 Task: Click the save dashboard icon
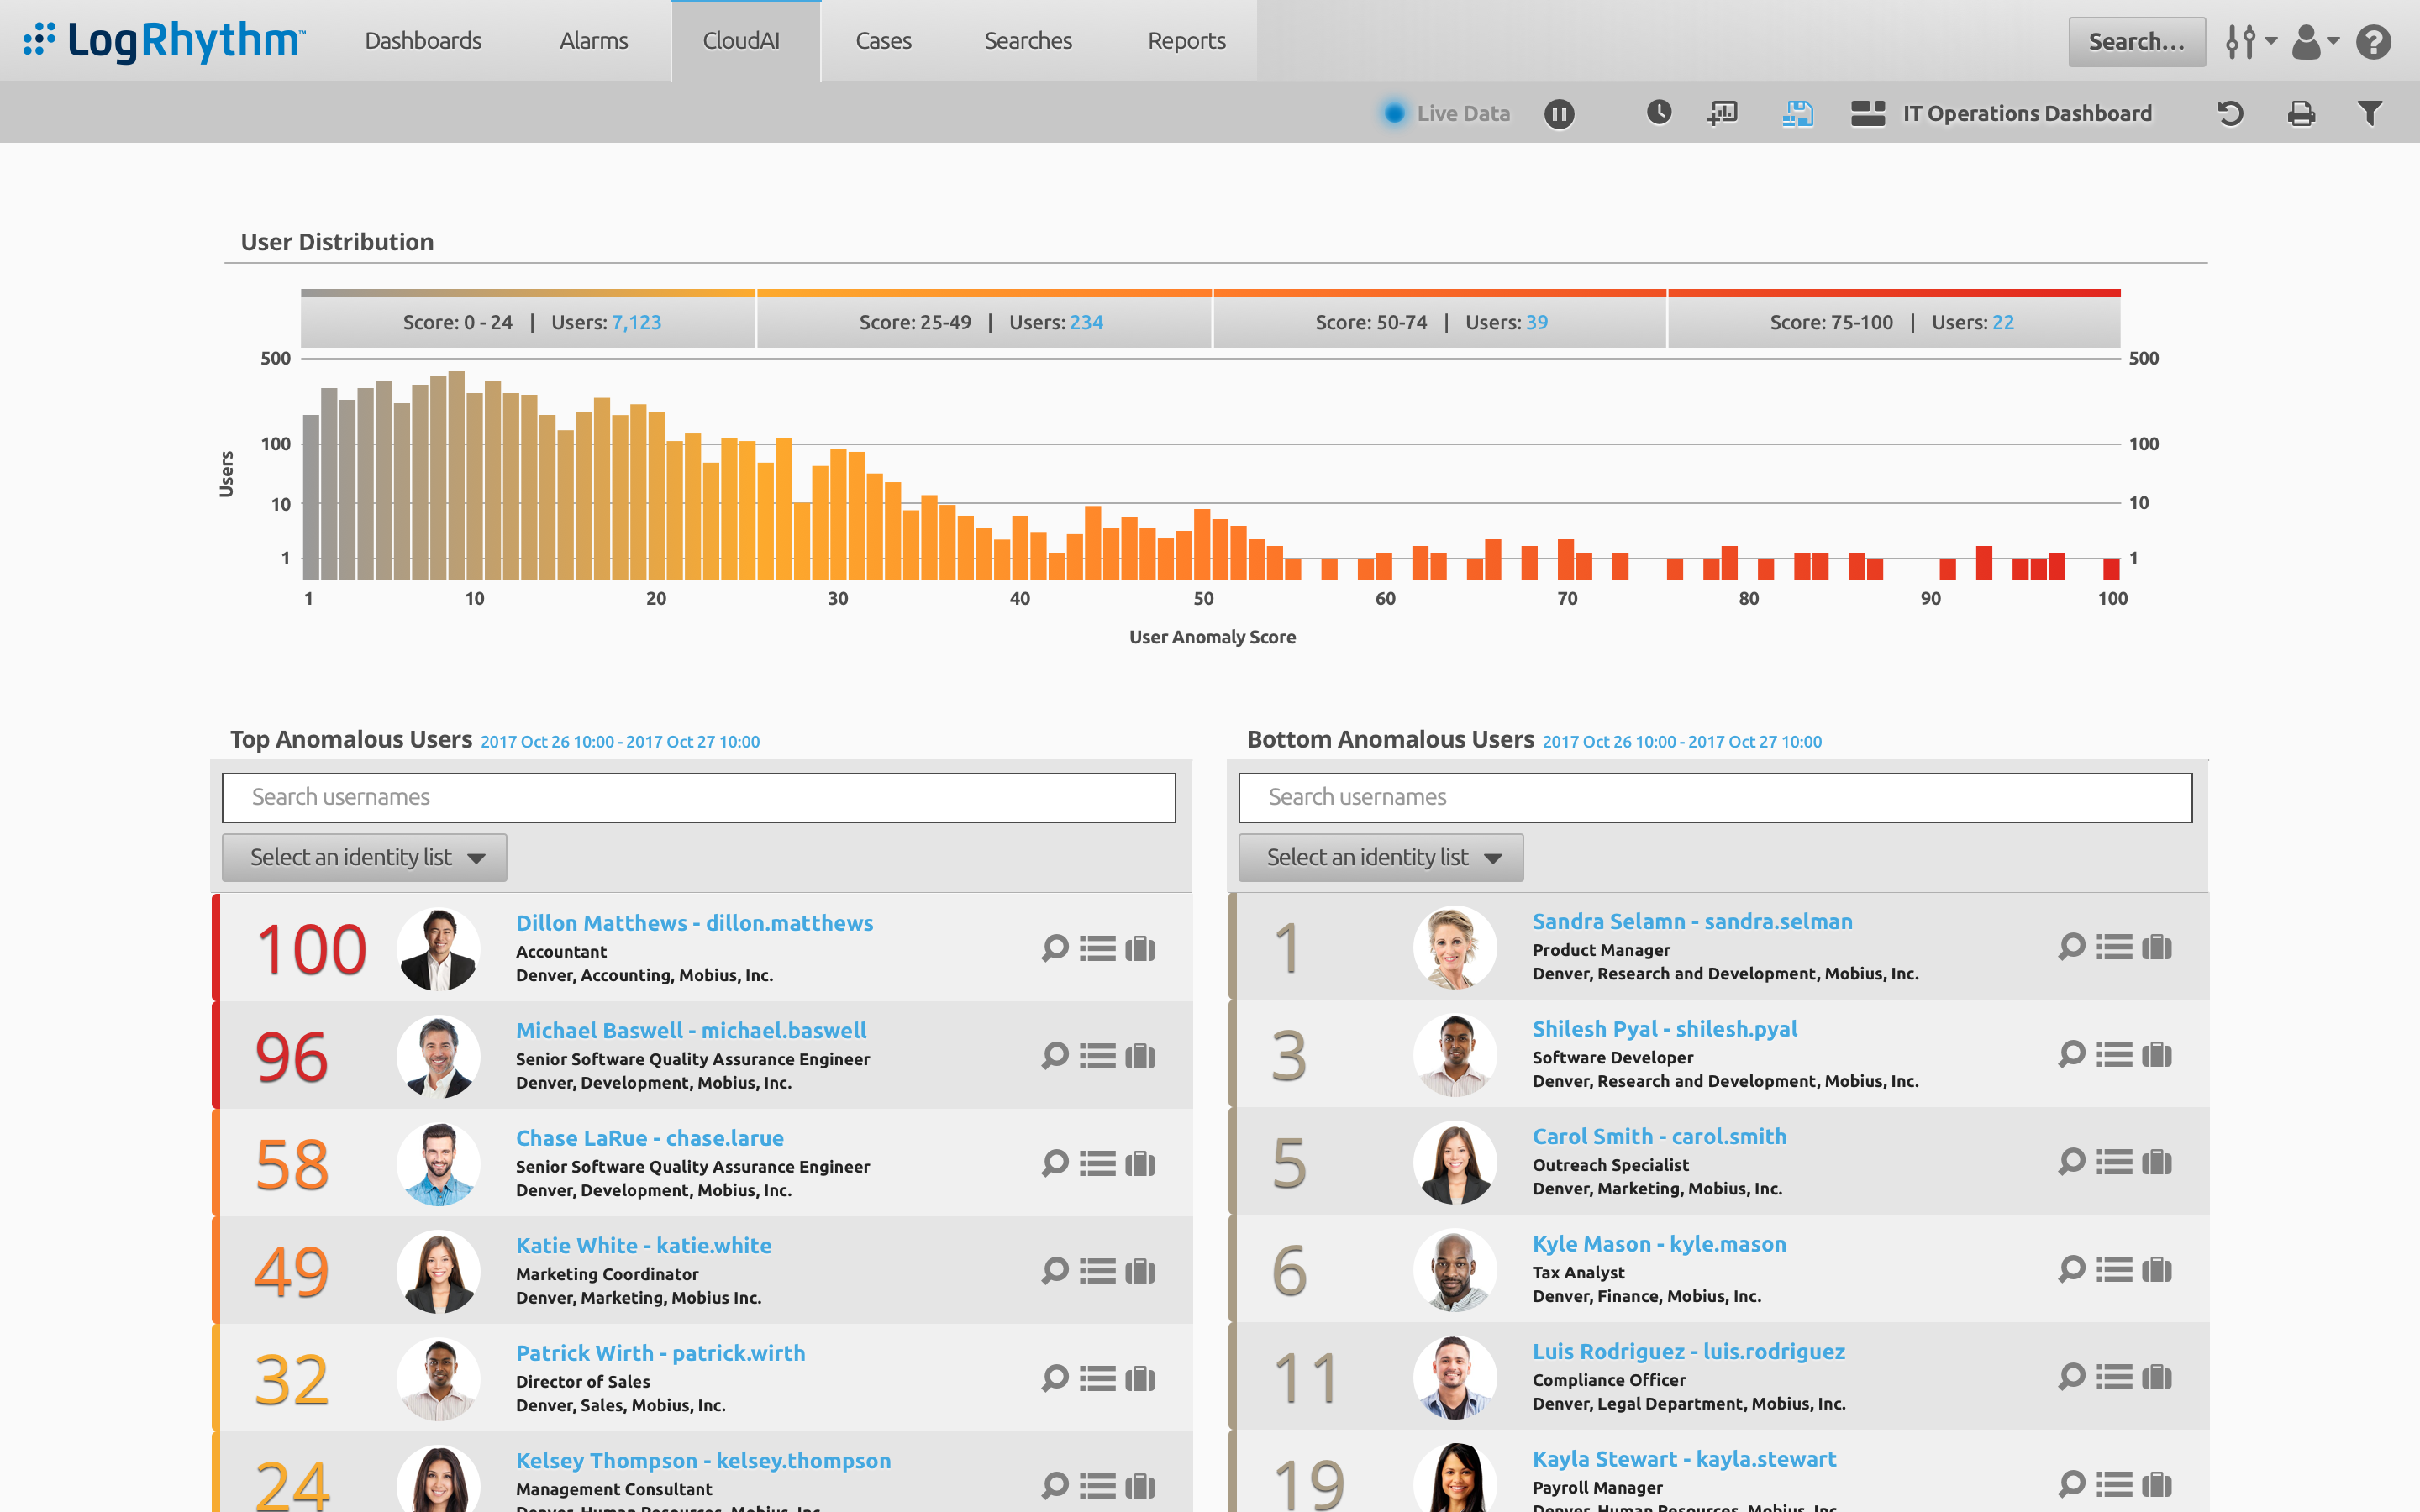[x=1797, y=114]
